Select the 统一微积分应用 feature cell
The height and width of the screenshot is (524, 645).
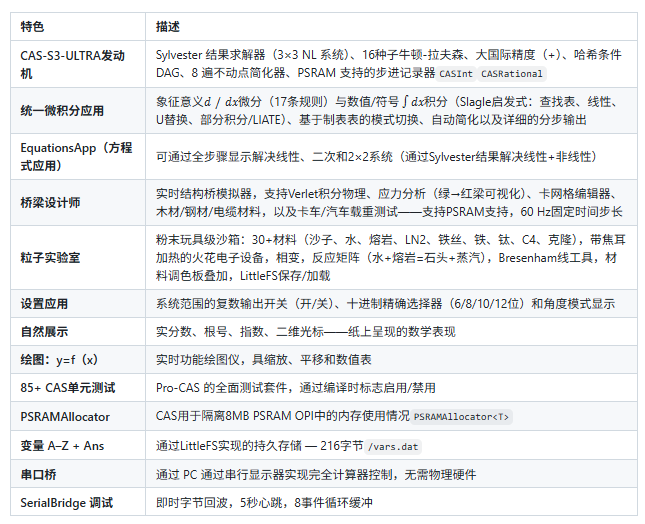point(62,110)
